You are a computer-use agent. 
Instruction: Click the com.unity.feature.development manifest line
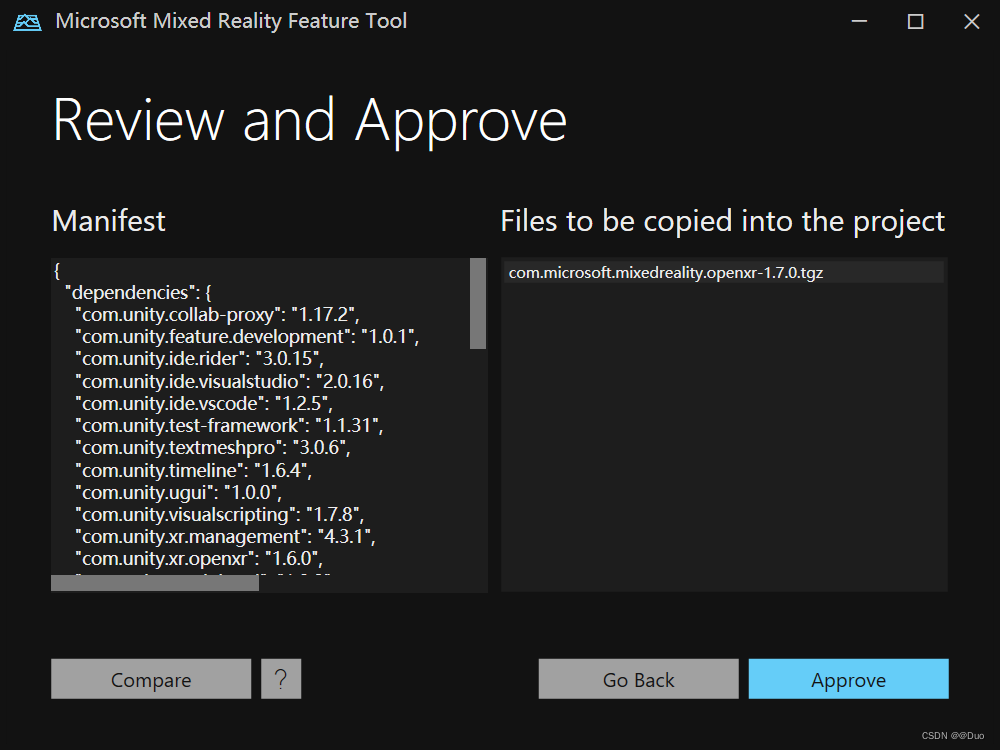pos(247,337)
